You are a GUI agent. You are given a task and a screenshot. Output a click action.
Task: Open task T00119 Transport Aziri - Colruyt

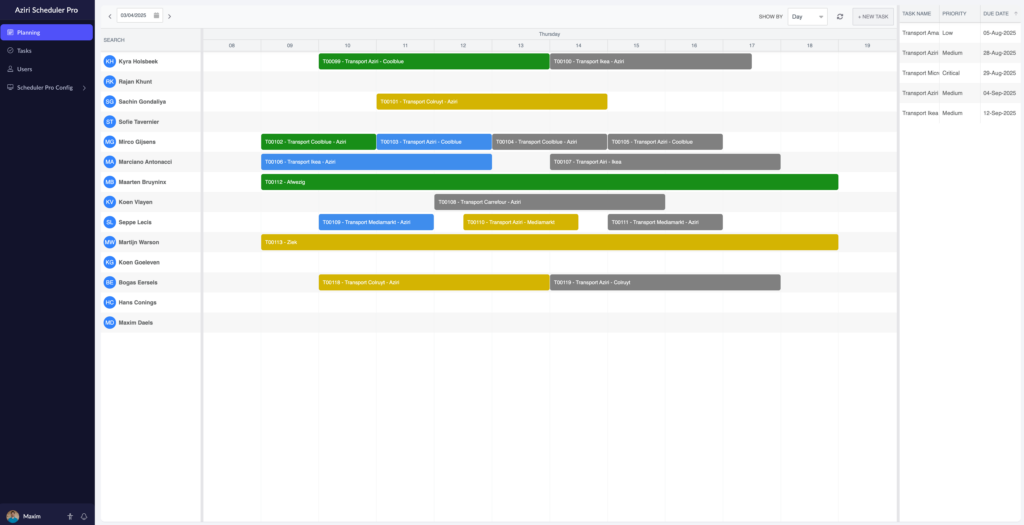pos(665,282)
